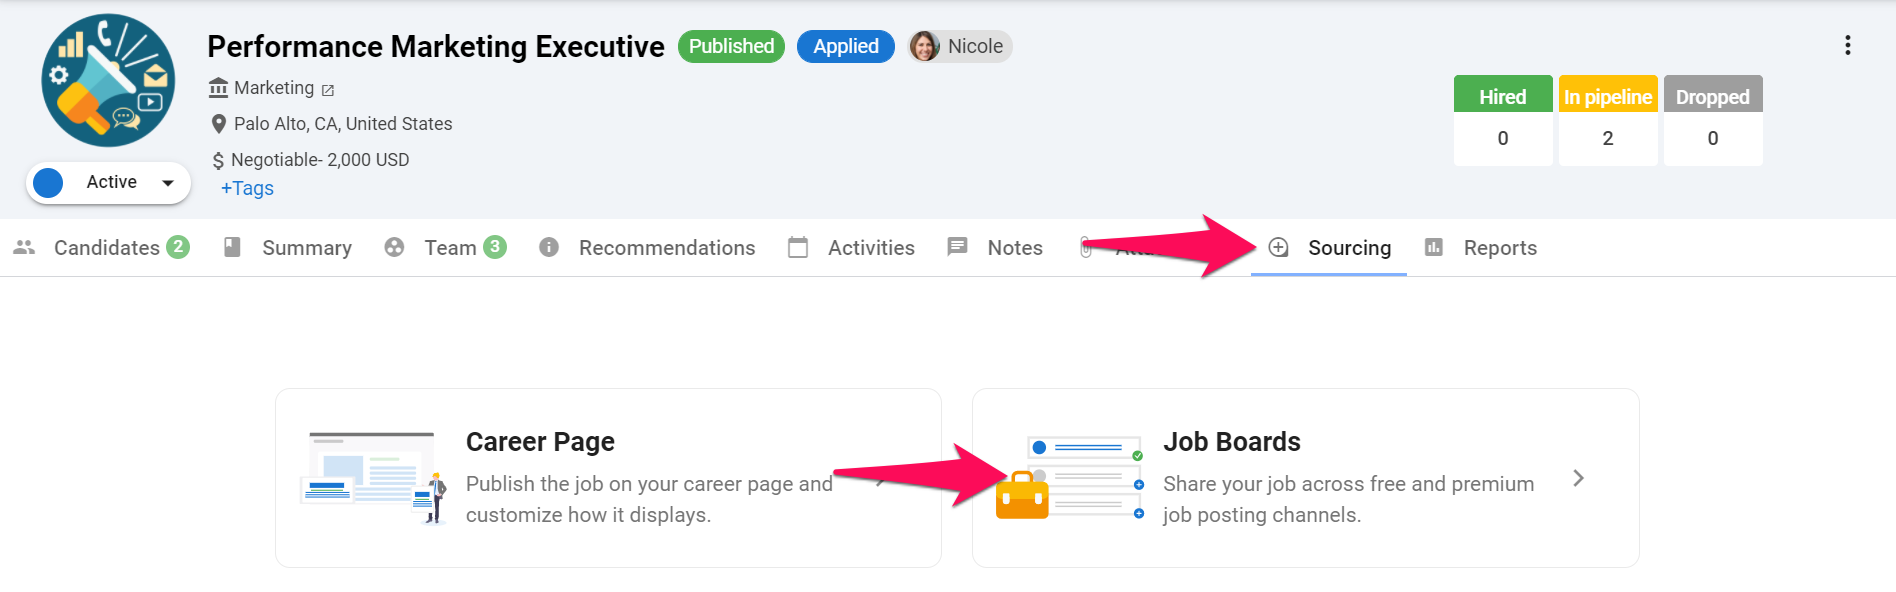This screenshot has width=1896, height=592.
Task: Go to the Recommendations tab
Action: coord(647,247)
